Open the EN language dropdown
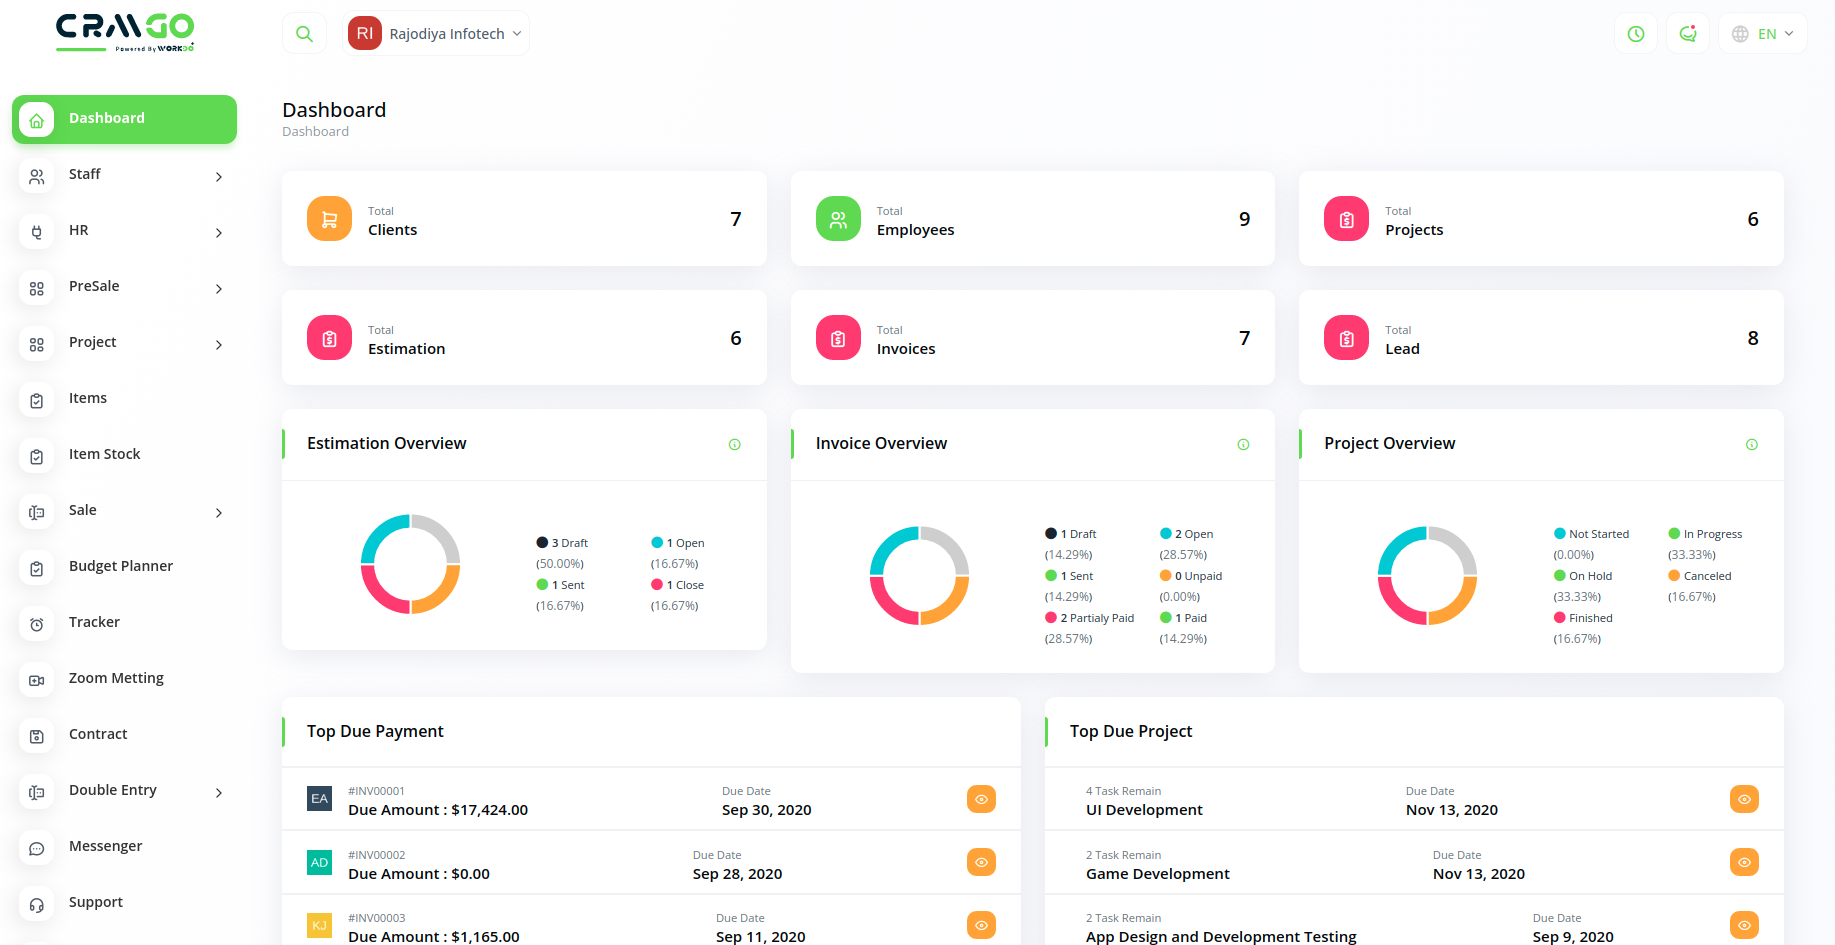1835x945 pixels. (x=1763, y=34)
